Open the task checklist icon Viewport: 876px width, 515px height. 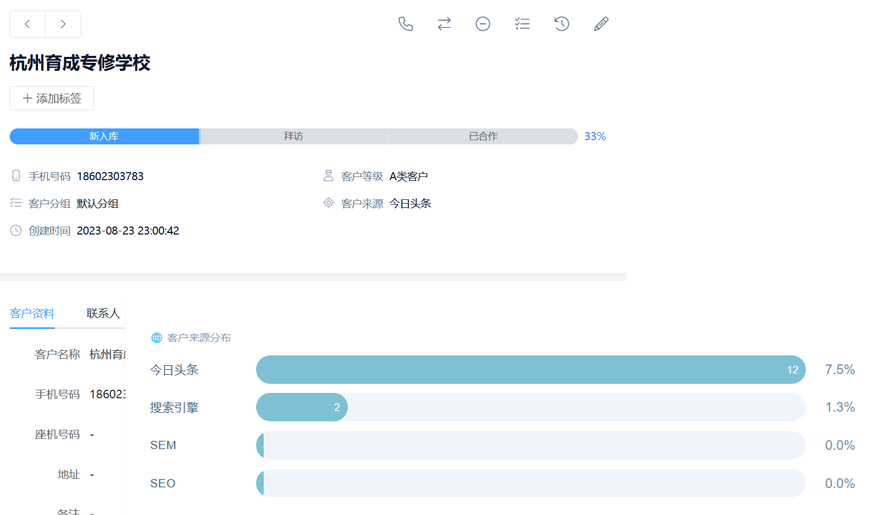522,24
